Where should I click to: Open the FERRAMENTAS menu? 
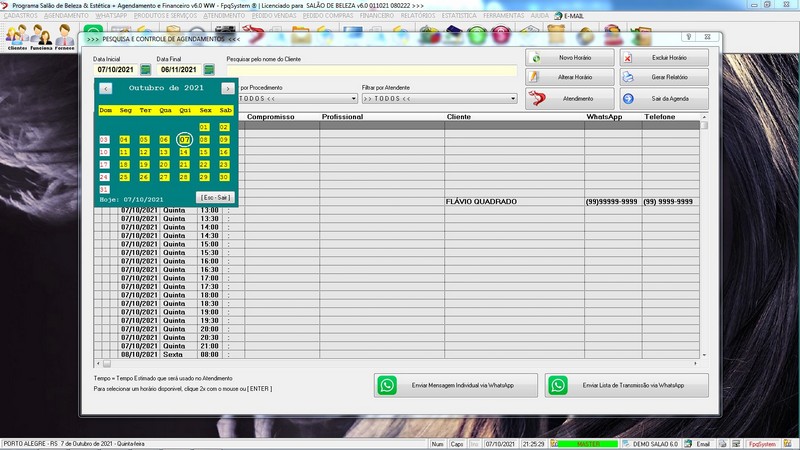(x=504, y=16)
